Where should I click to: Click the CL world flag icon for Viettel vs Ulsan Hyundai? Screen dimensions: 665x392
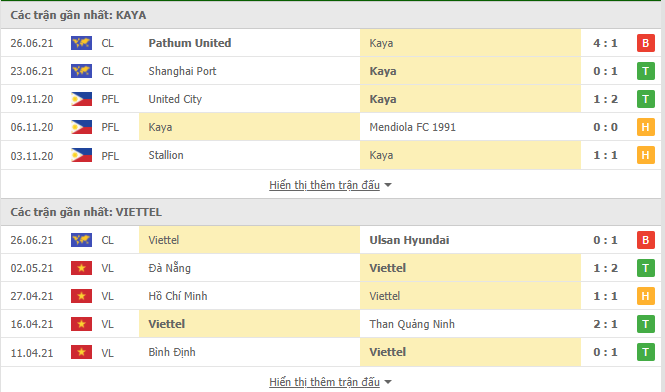pos(81,240)
